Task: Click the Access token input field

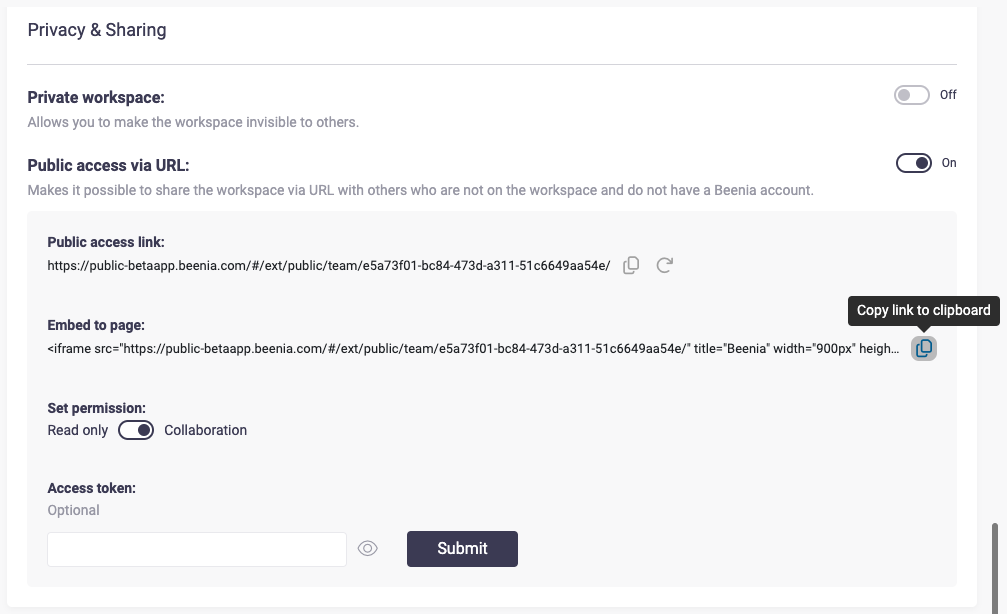Action: coord(197,549)
